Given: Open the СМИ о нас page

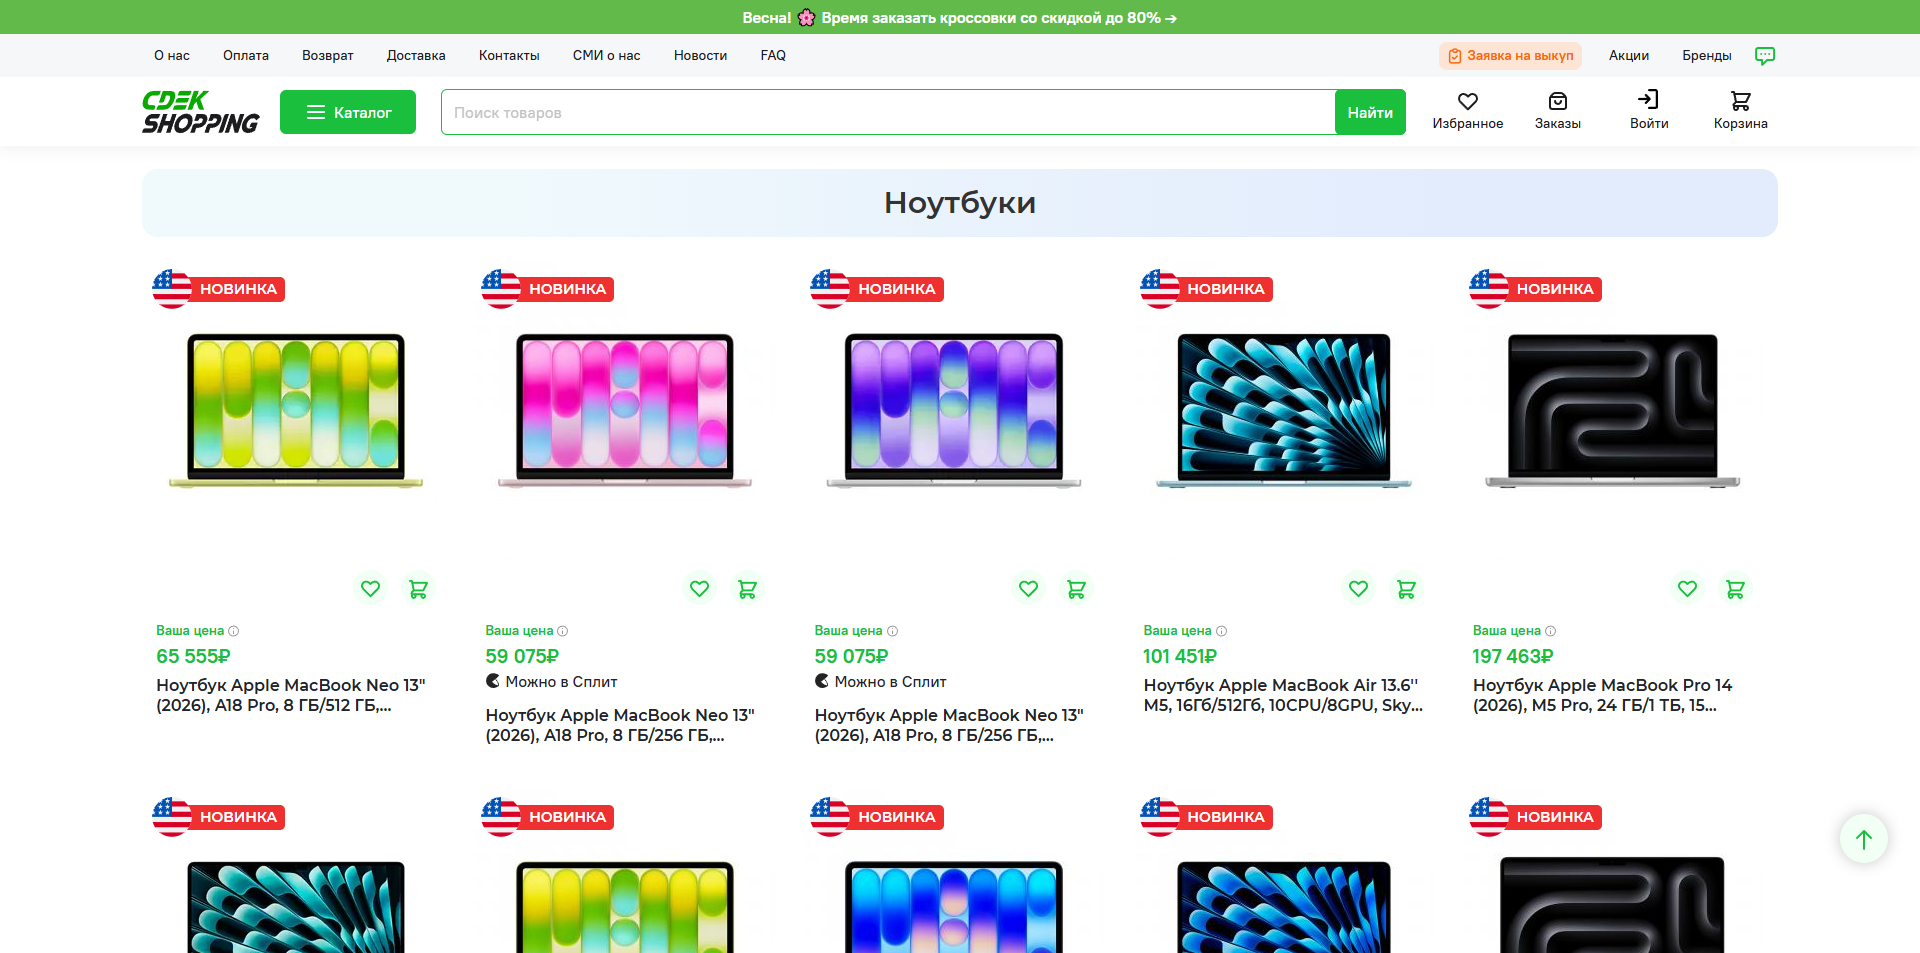Looking at the screenshot, I should pyautogui.click(x=606, y=56).
